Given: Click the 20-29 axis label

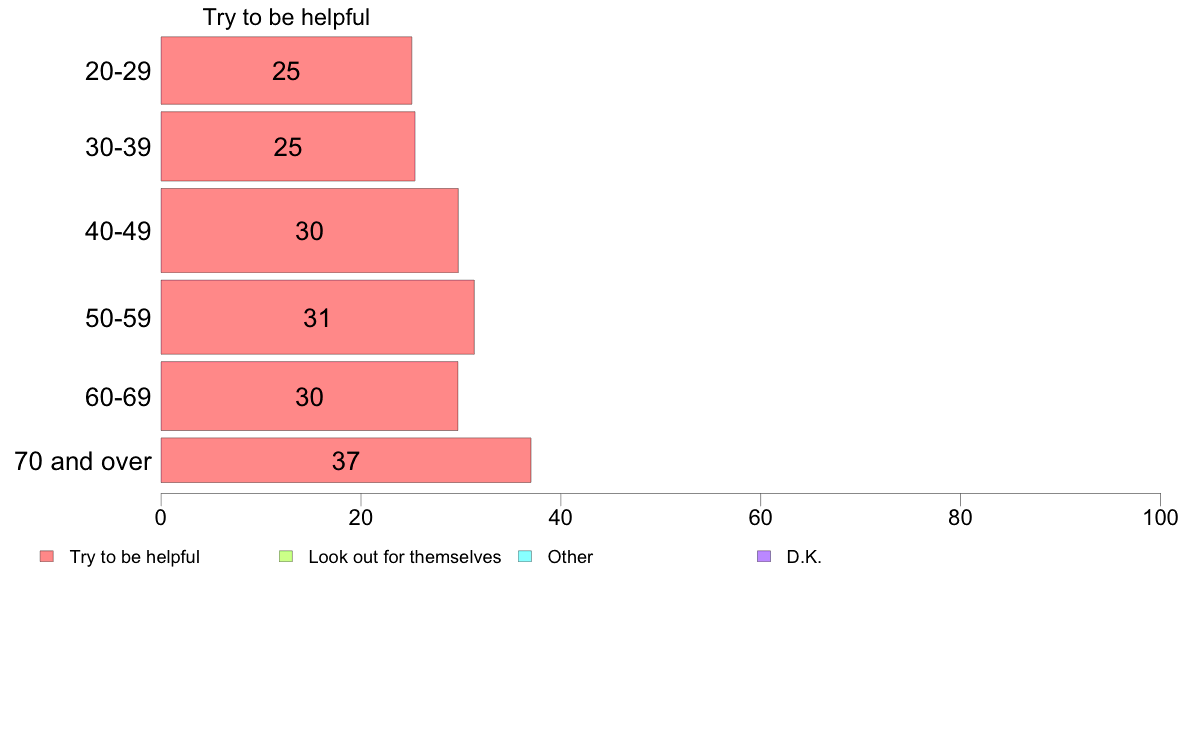Looking at the screenshot, I should click(x=118, y=71).
